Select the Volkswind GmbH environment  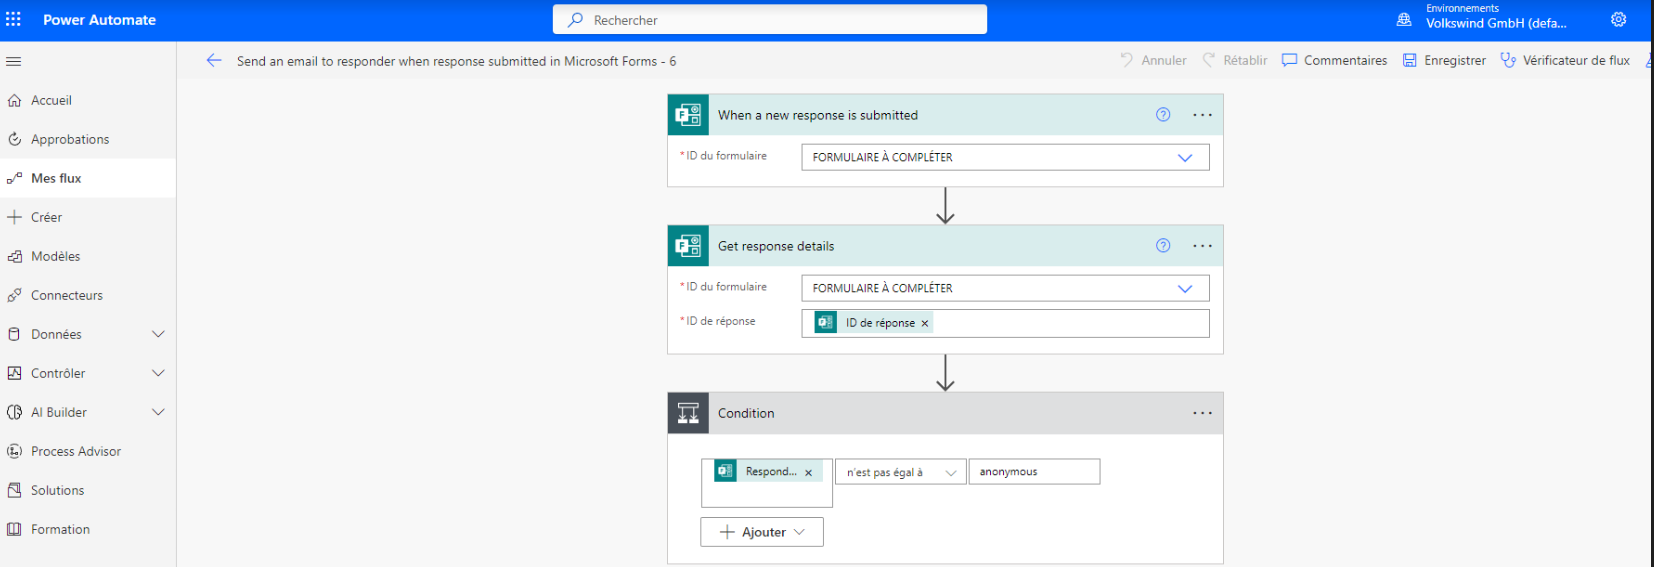[x=1496, y=23]
